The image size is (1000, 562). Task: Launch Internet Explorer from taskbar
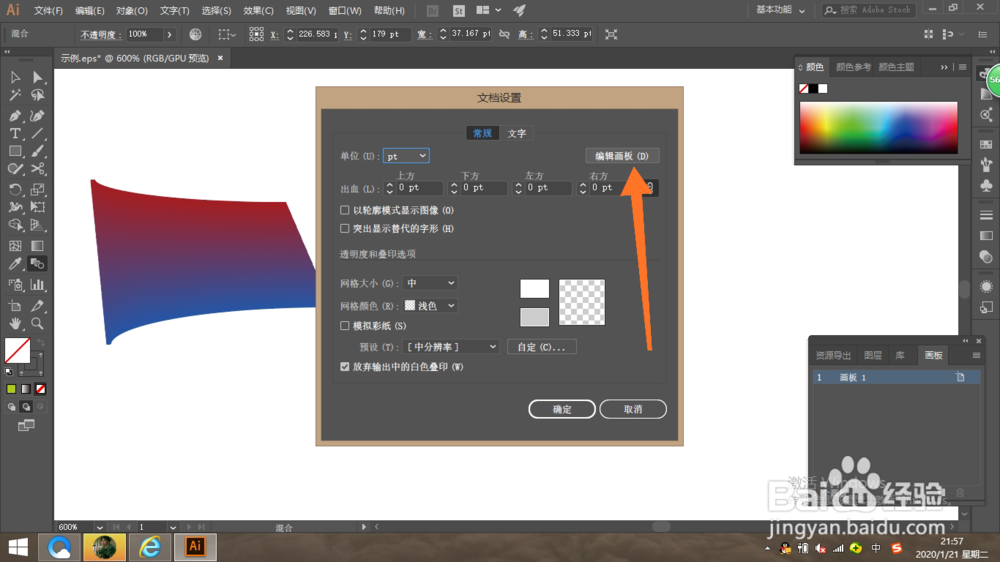151,547
